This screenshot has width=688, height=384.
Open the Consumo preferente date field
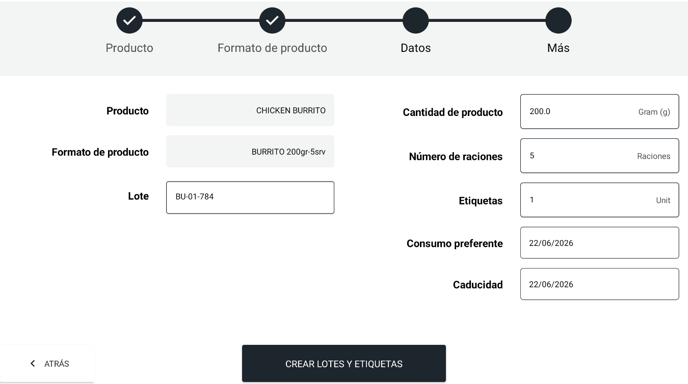599,243
